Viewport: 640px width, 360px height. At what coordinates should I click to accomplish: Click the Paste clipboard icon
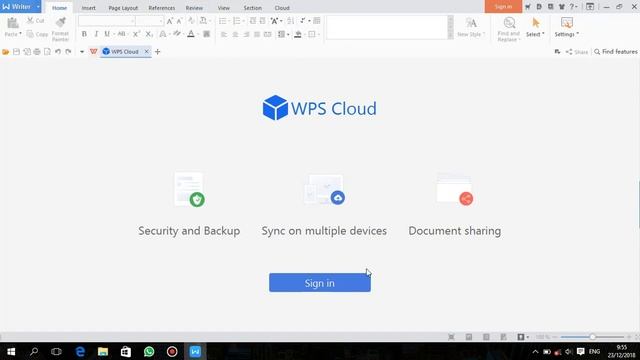coord(13,24)
